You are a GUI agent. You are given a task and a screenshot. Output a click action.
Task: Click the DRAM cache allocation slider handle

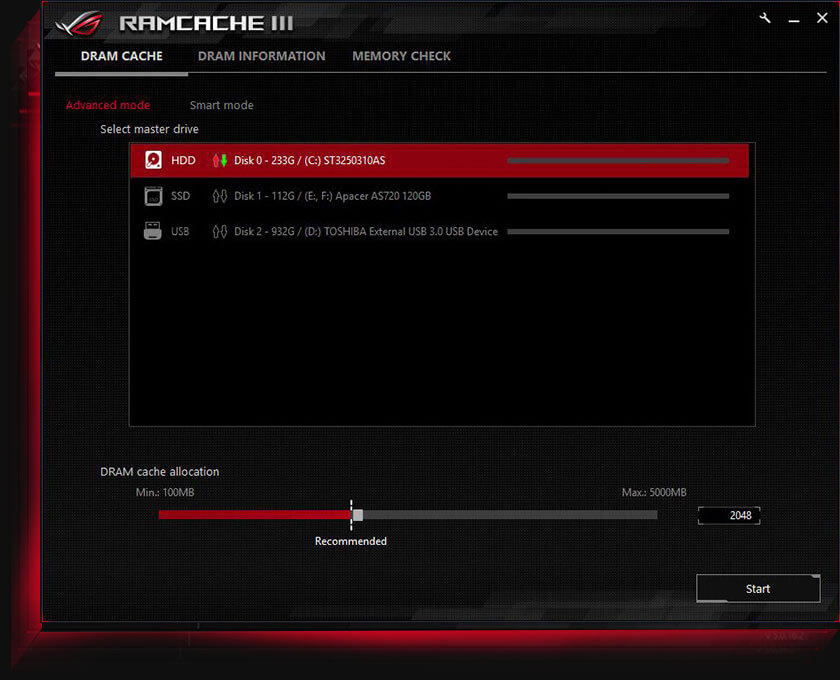pos(358,515)
